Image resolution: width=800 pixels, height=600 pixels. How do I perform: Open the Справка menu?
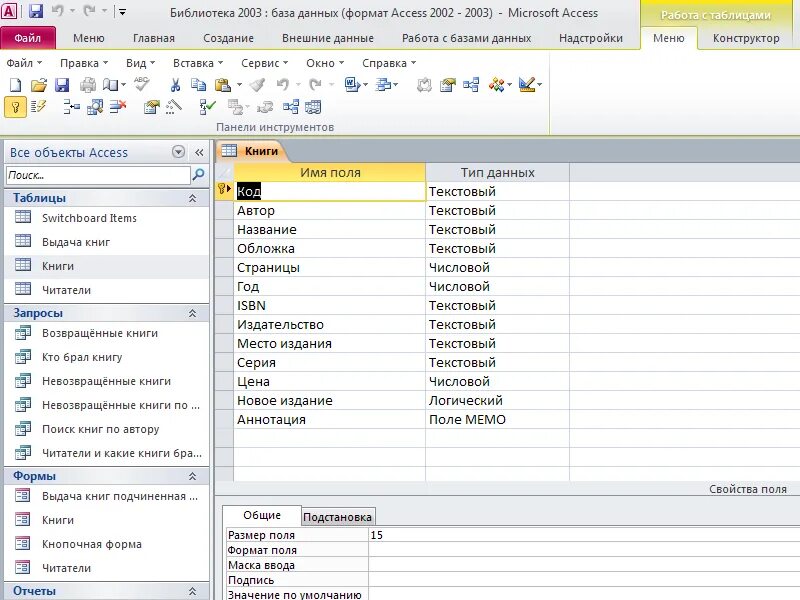pos(389,63)
